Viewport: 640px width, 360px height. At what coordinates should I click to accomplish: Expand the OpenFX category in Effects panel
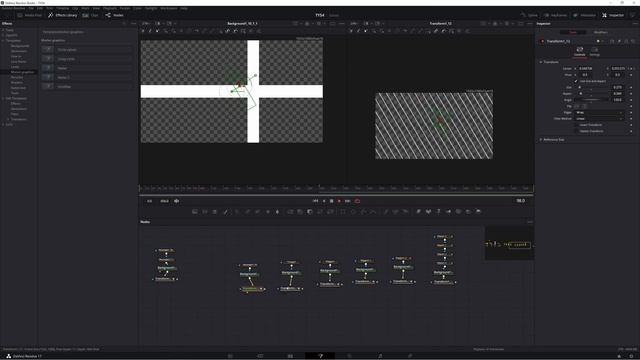click(3, 36)
